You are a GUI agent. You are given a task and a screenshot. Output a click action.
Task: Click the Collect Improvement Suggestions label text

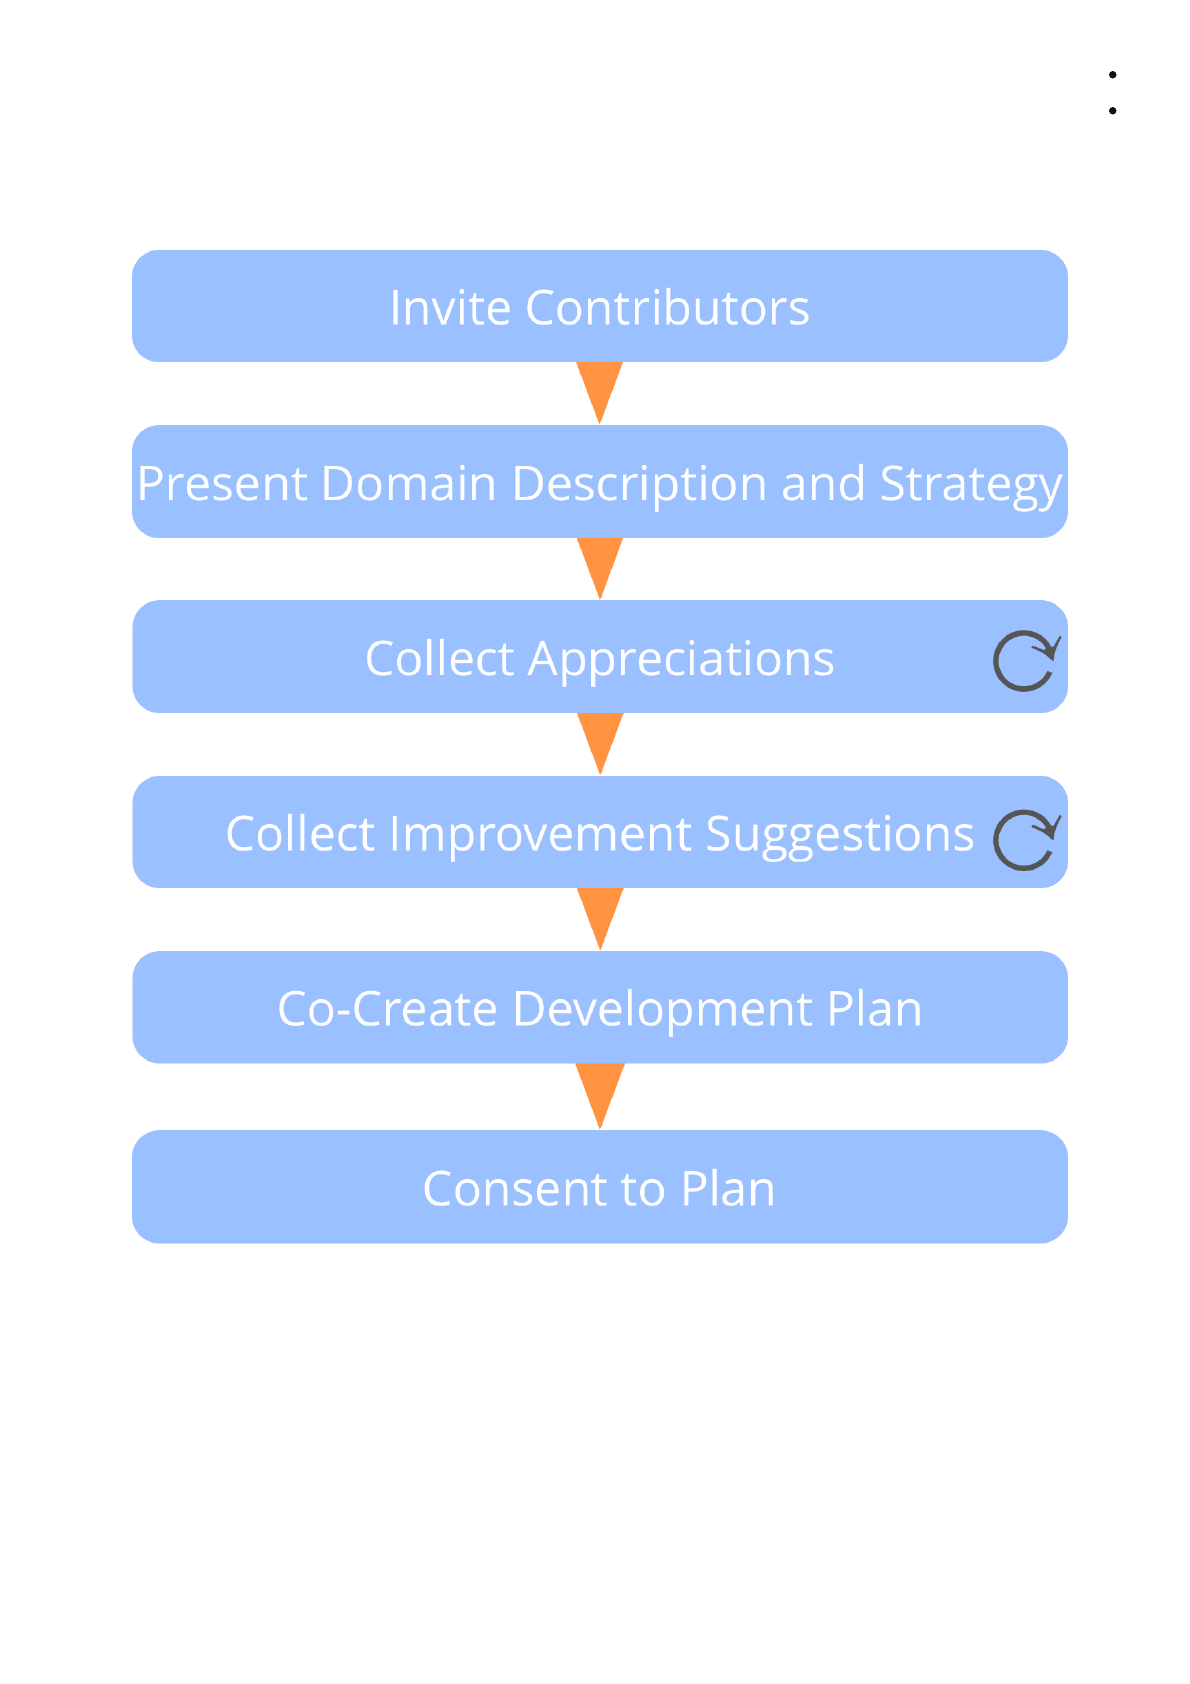tap(599, 834)
